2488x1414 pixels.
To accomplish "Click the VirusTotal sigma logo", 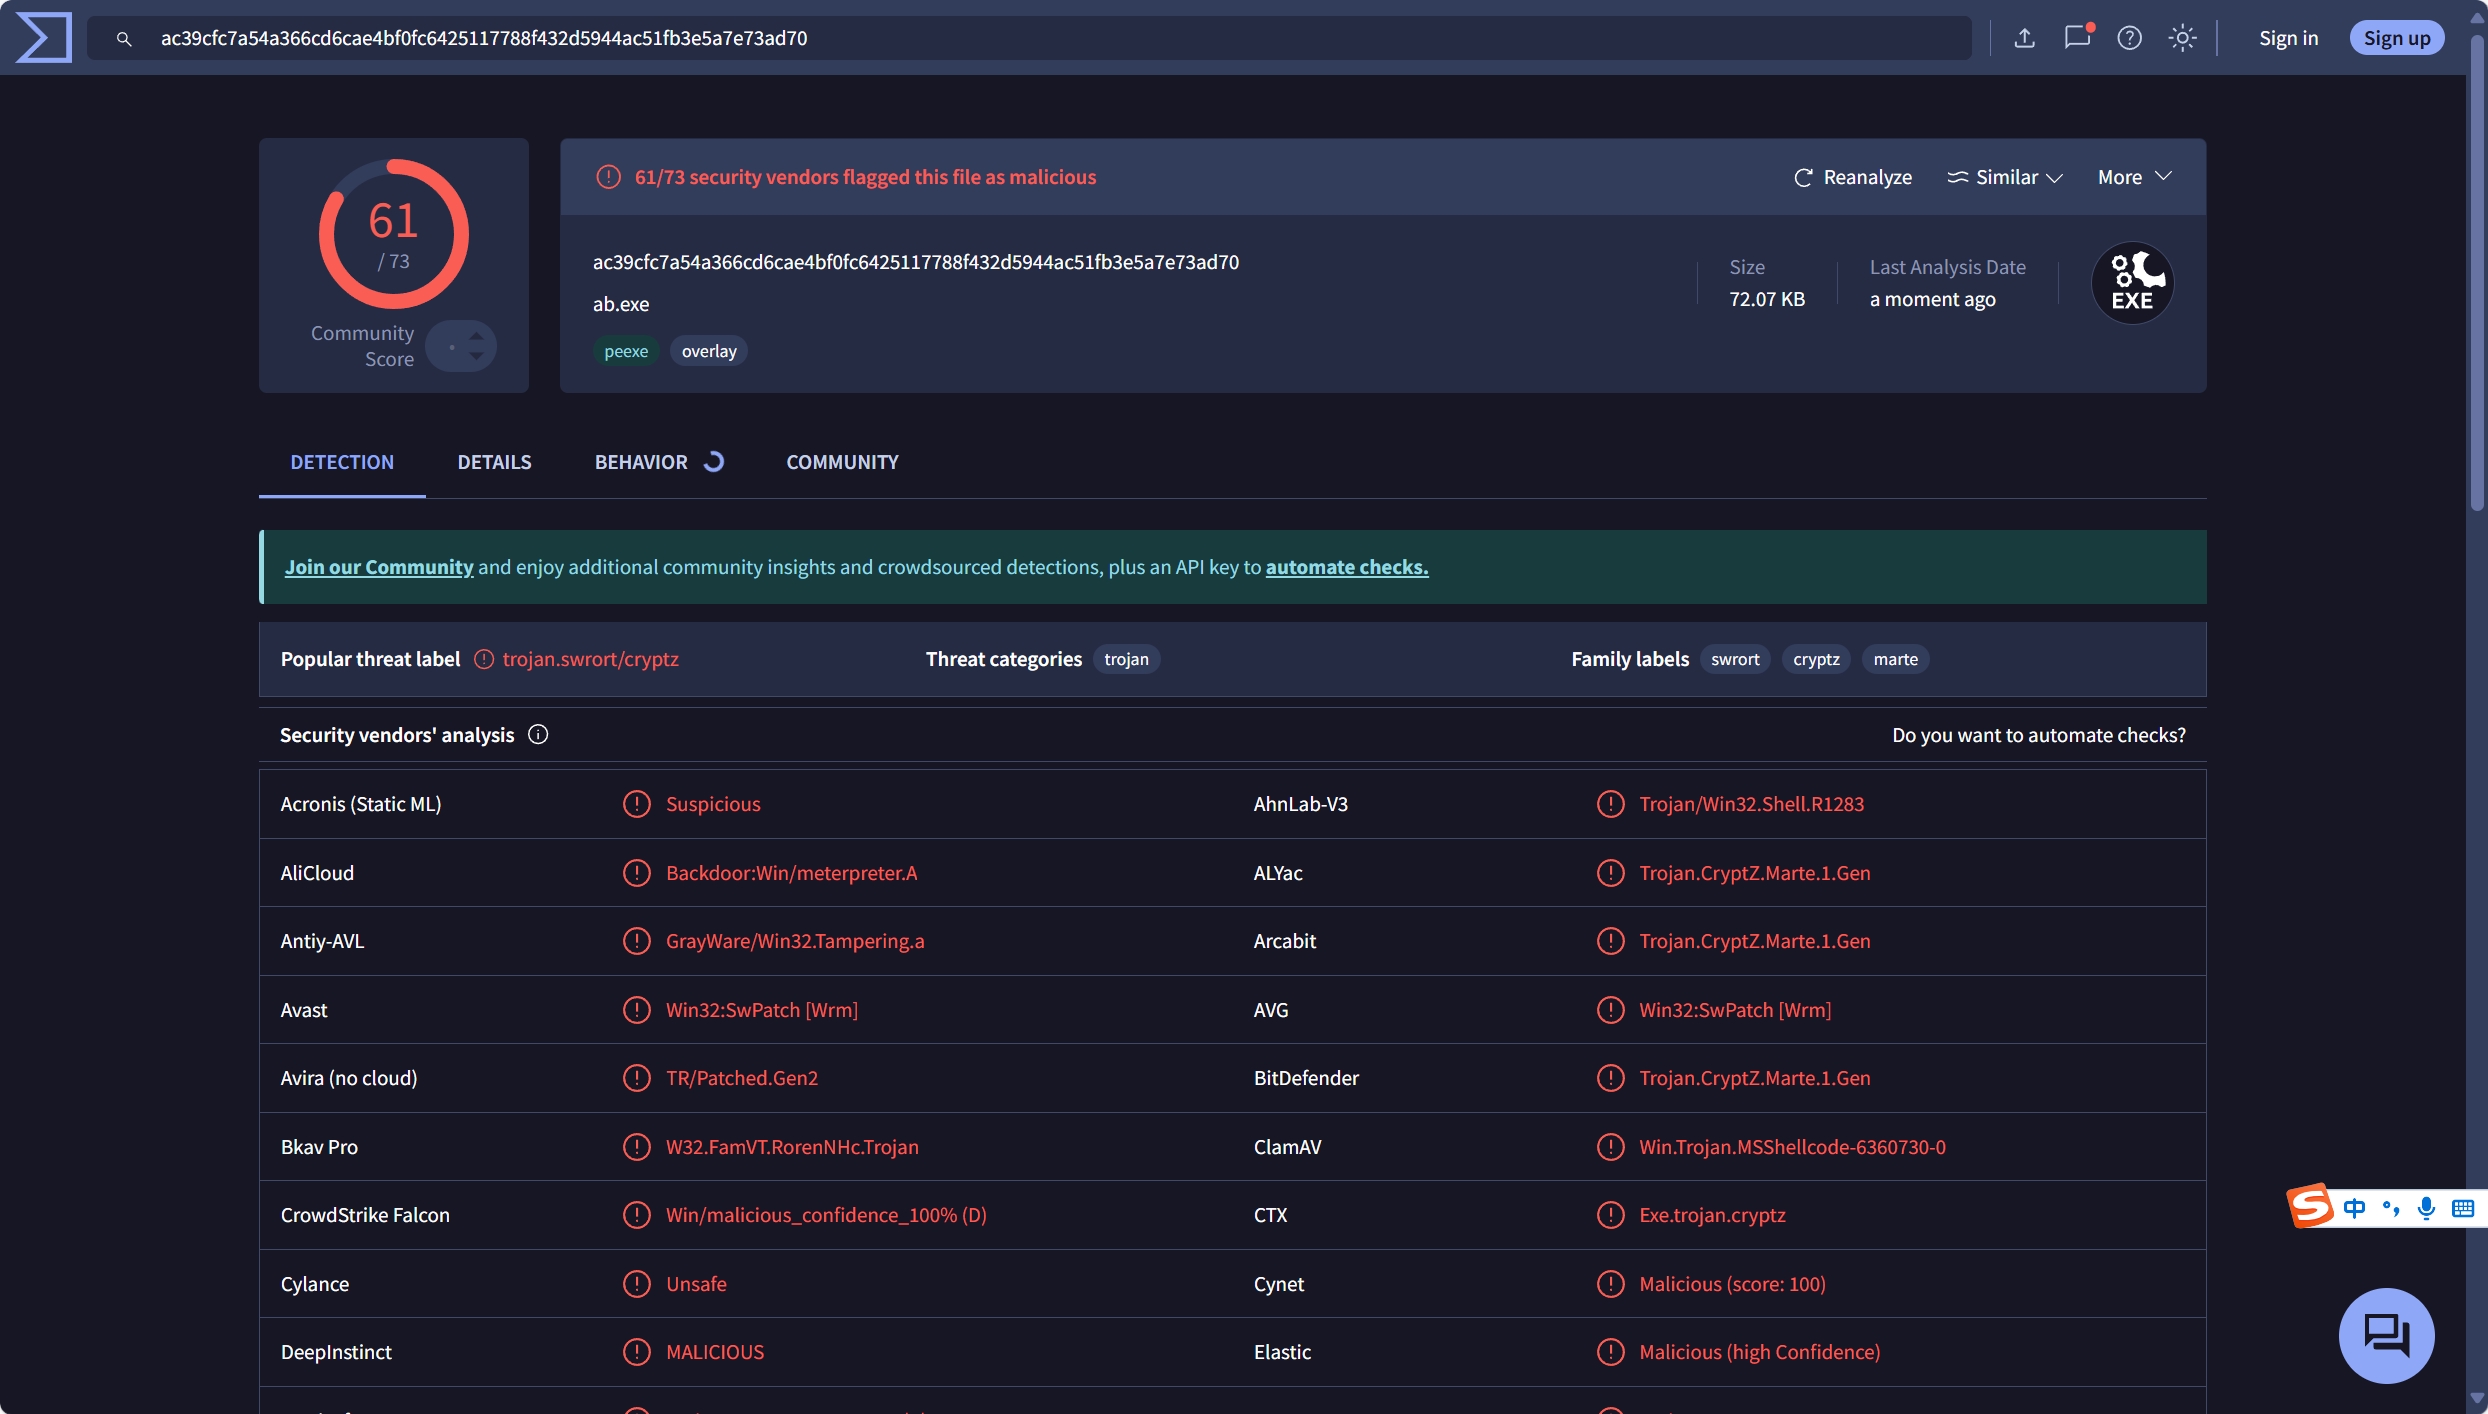I will [x=44, y=38].
